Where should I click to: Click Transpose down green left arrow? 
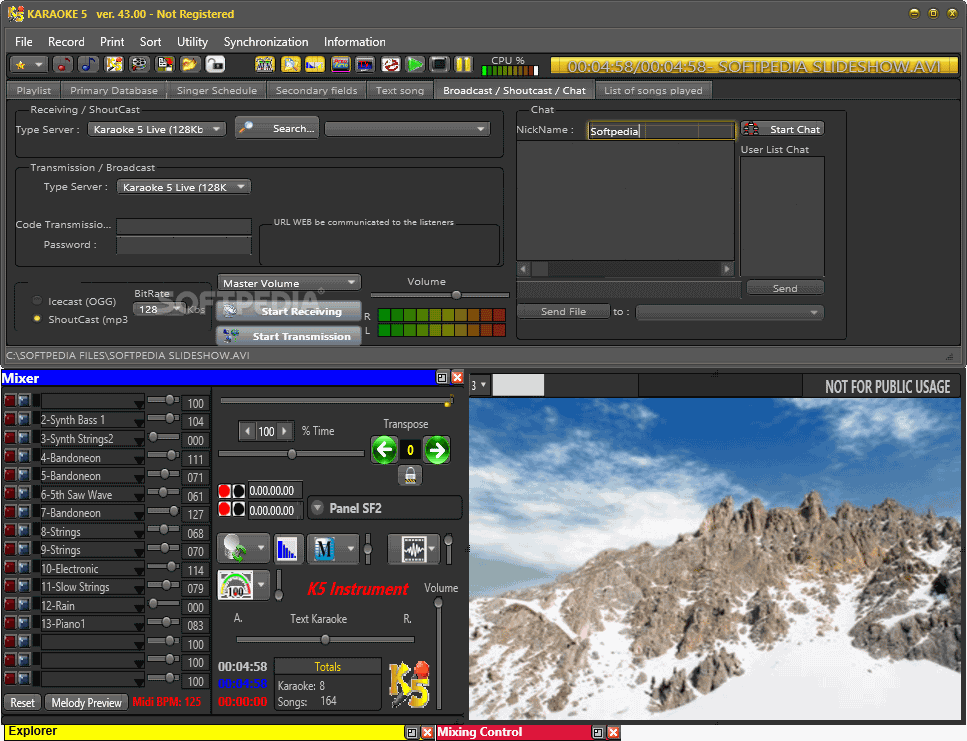(x=384, y=450)
